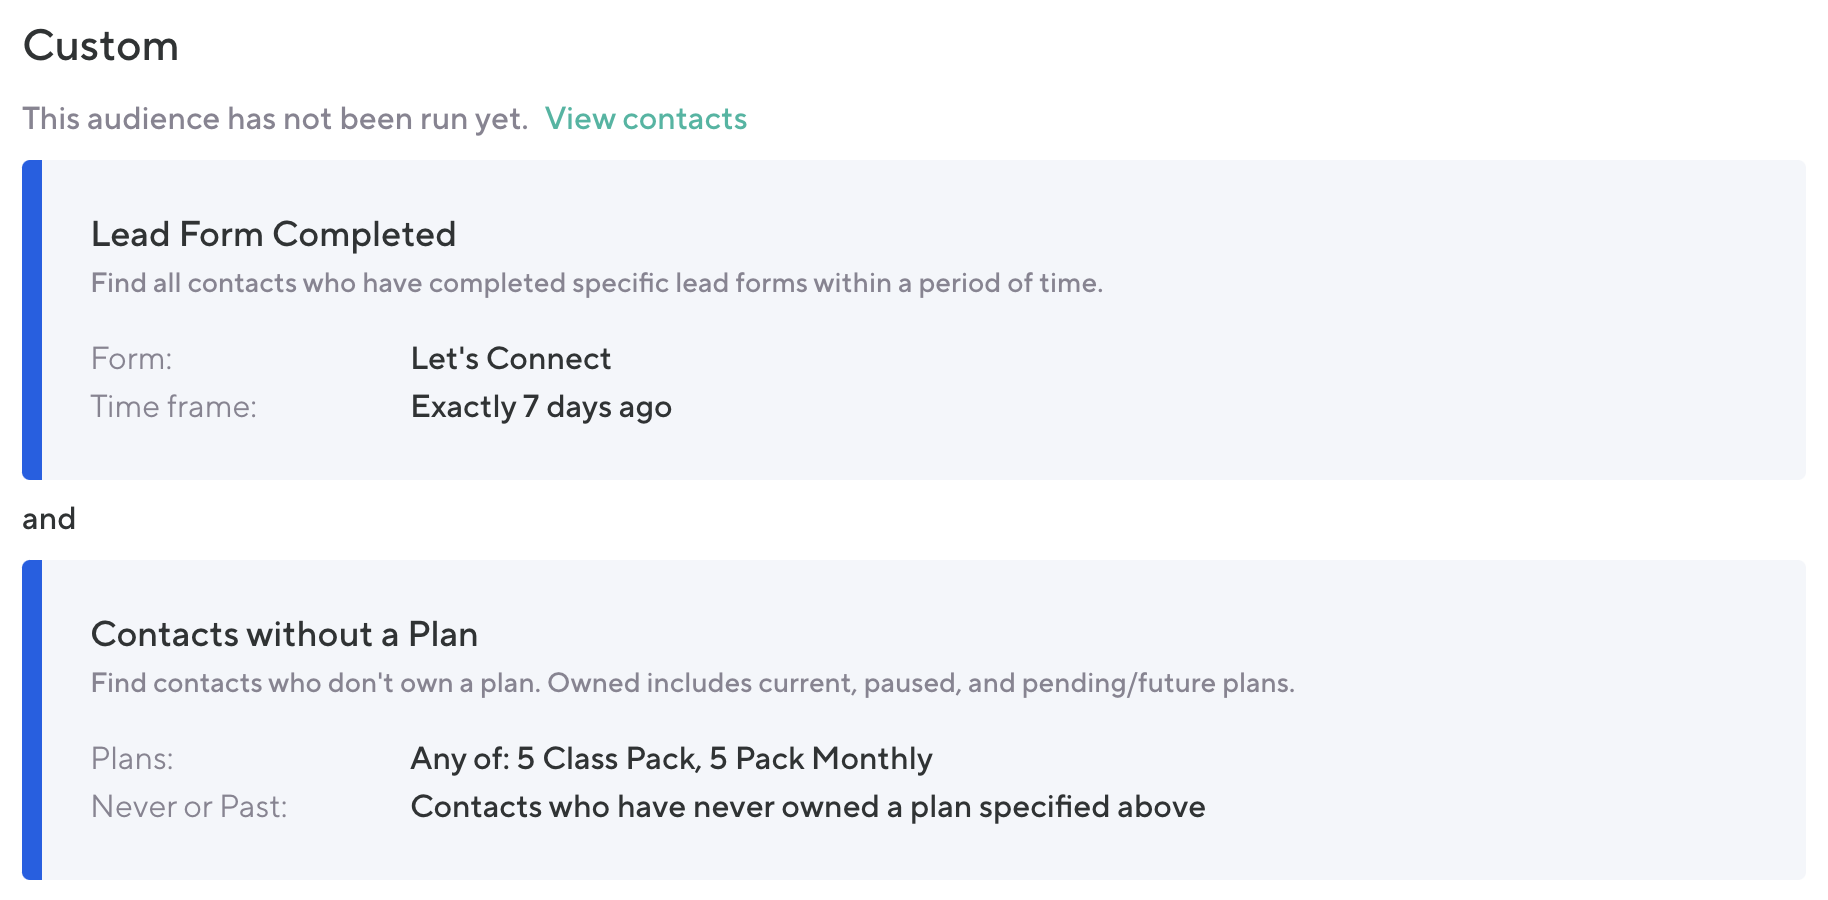Click the 'Any of:' plans qualifier
Screen dimensions: 1828x900
tap(460, 759)
